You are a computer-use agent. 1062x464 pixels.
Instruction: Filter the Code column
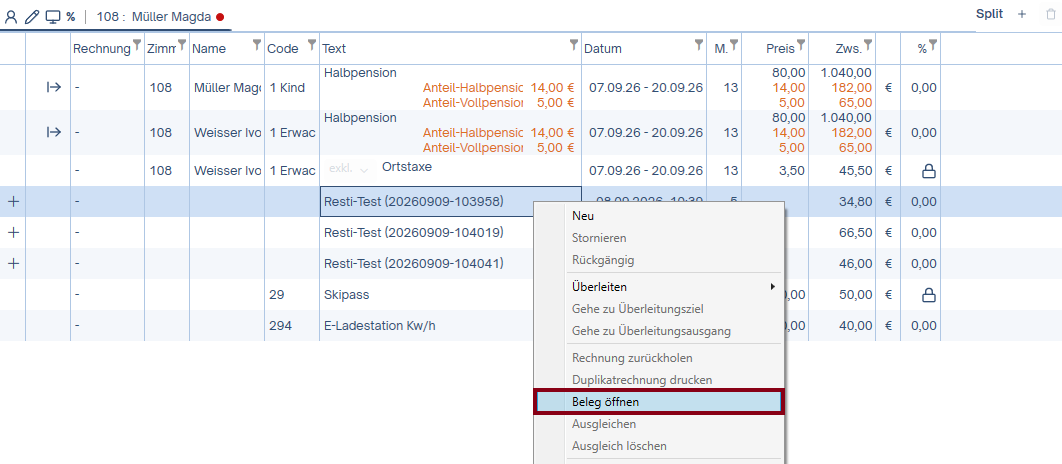312,45
